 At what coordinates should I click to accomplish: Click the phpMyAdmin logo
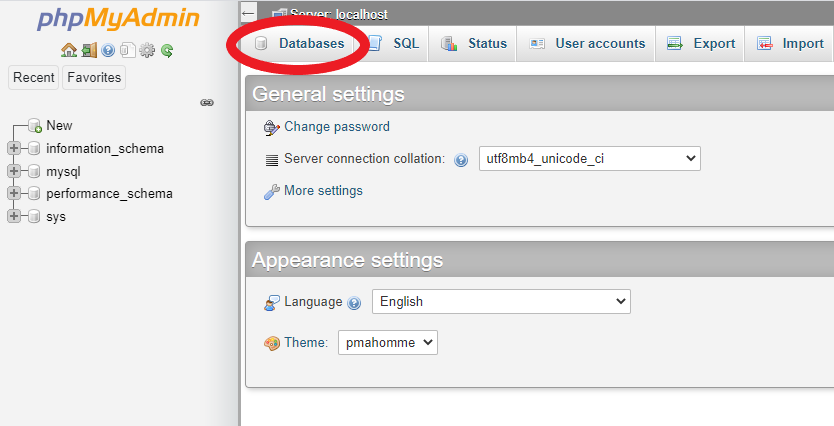click(118, 19)
